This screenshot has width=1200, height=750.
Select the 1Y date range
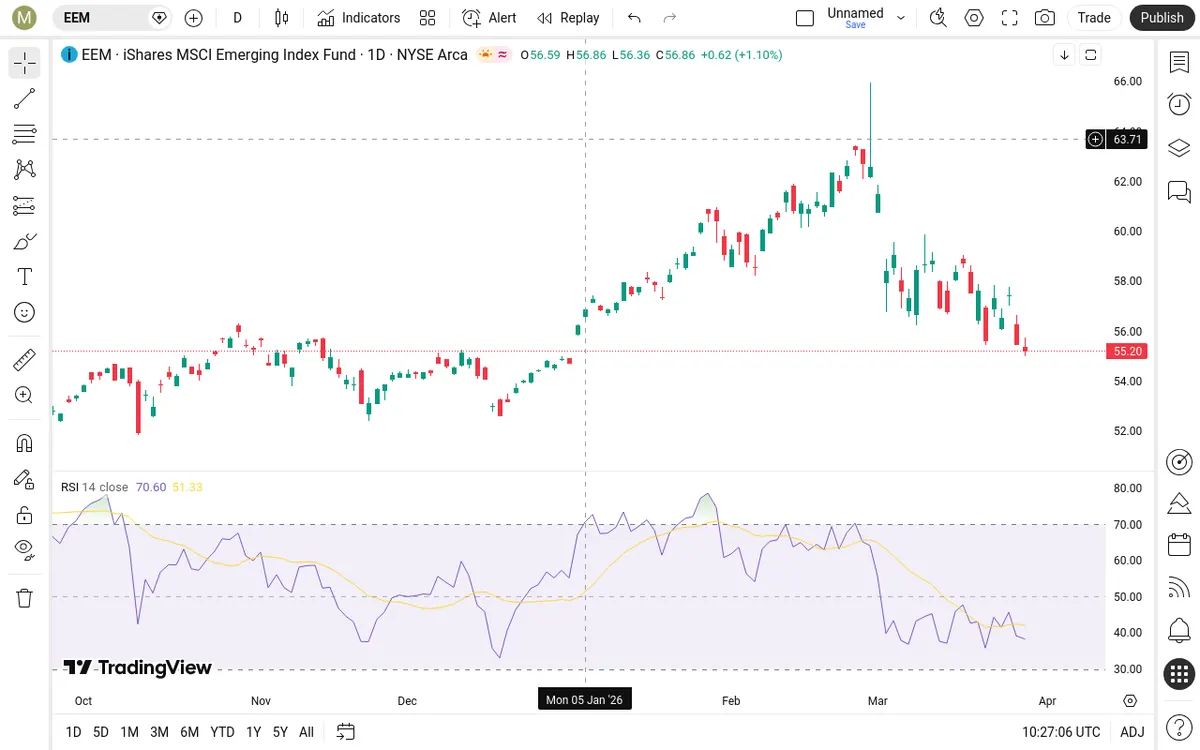253,732
